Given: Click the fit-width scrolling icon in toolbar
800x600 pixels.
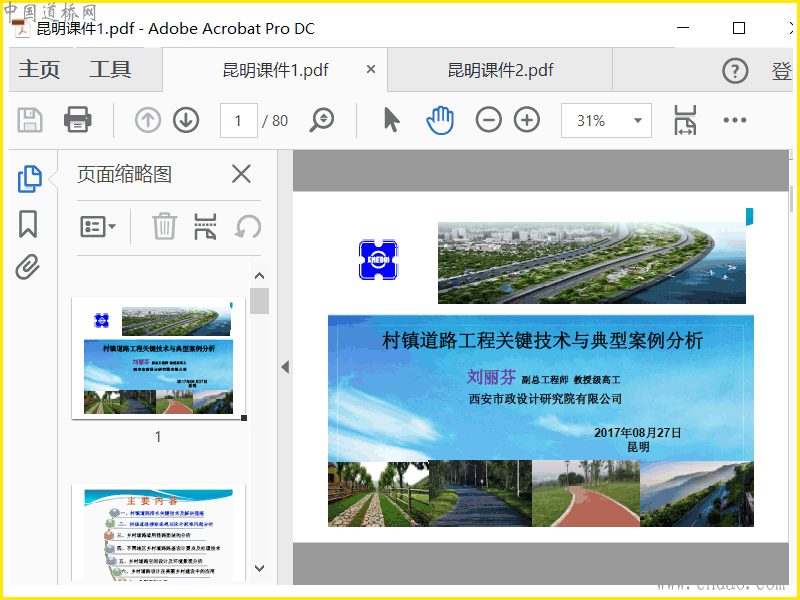Looking at the screenshot, I should point(685,120).
